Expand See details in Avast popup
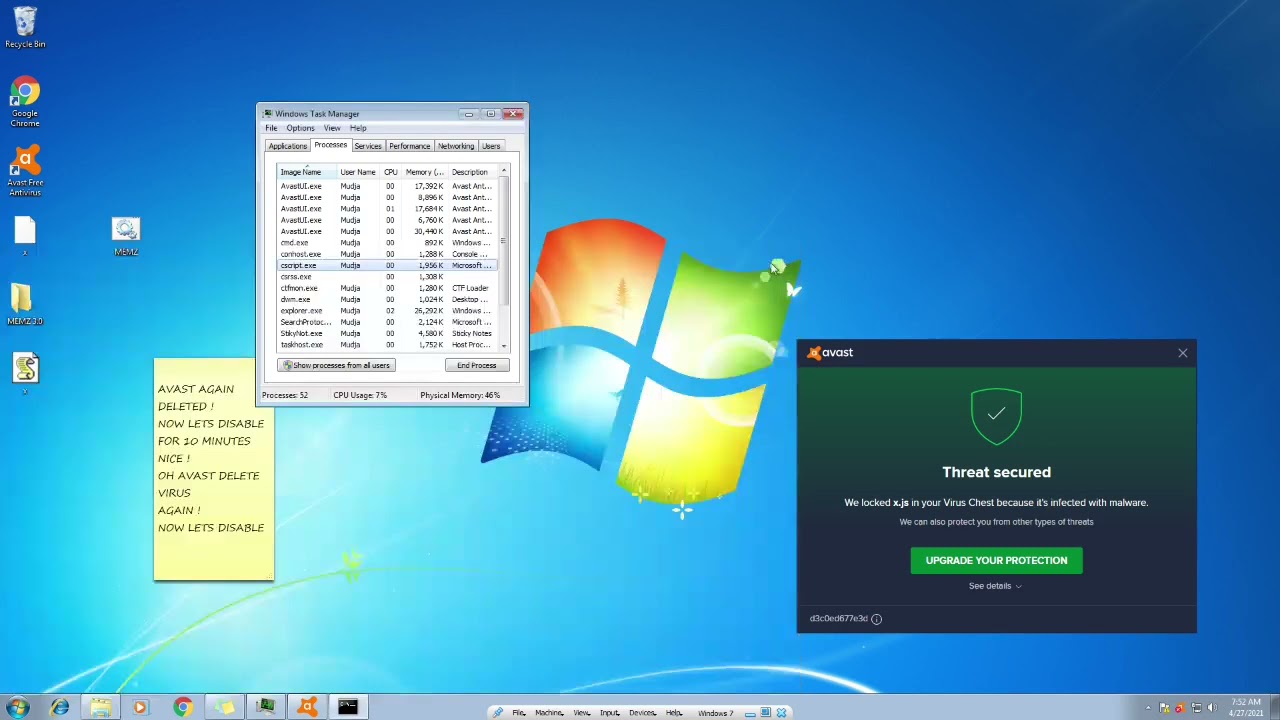The height and width of the screenshot is (720, 1280). click(x=995, y=586)
